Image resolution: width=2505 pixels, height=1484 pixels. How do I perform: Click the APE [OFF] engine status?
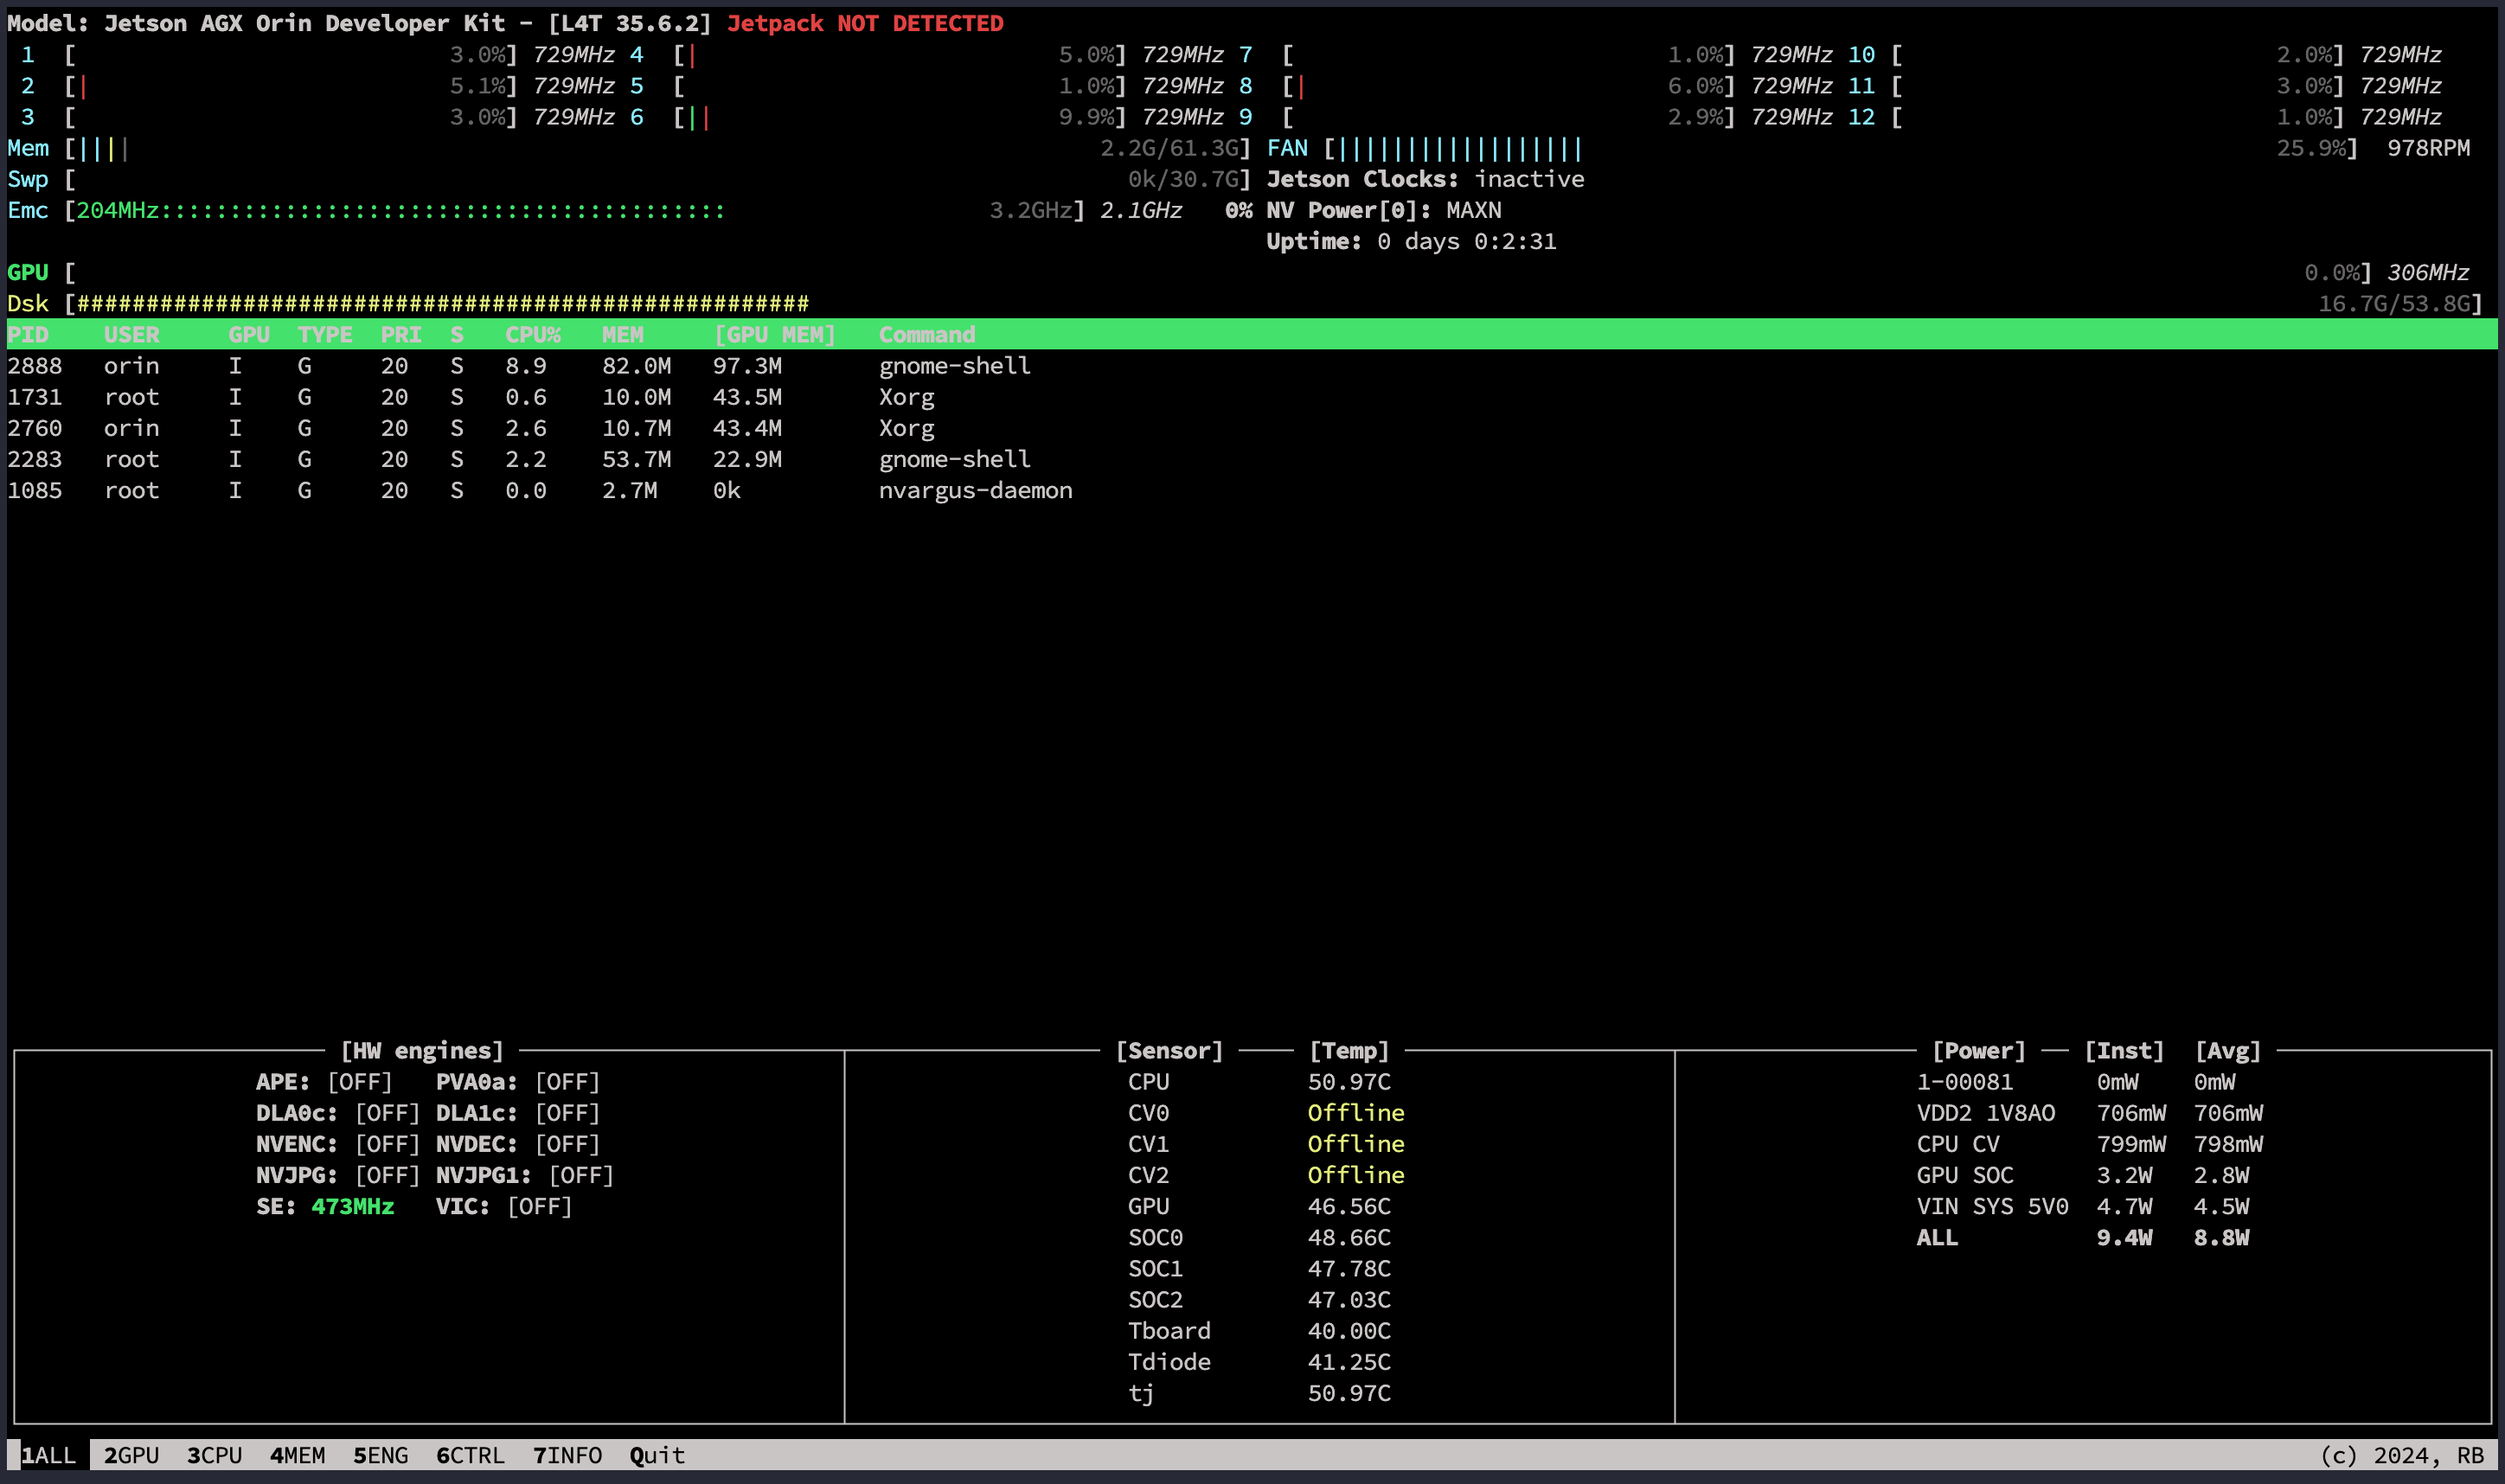tap(325, 1082)
